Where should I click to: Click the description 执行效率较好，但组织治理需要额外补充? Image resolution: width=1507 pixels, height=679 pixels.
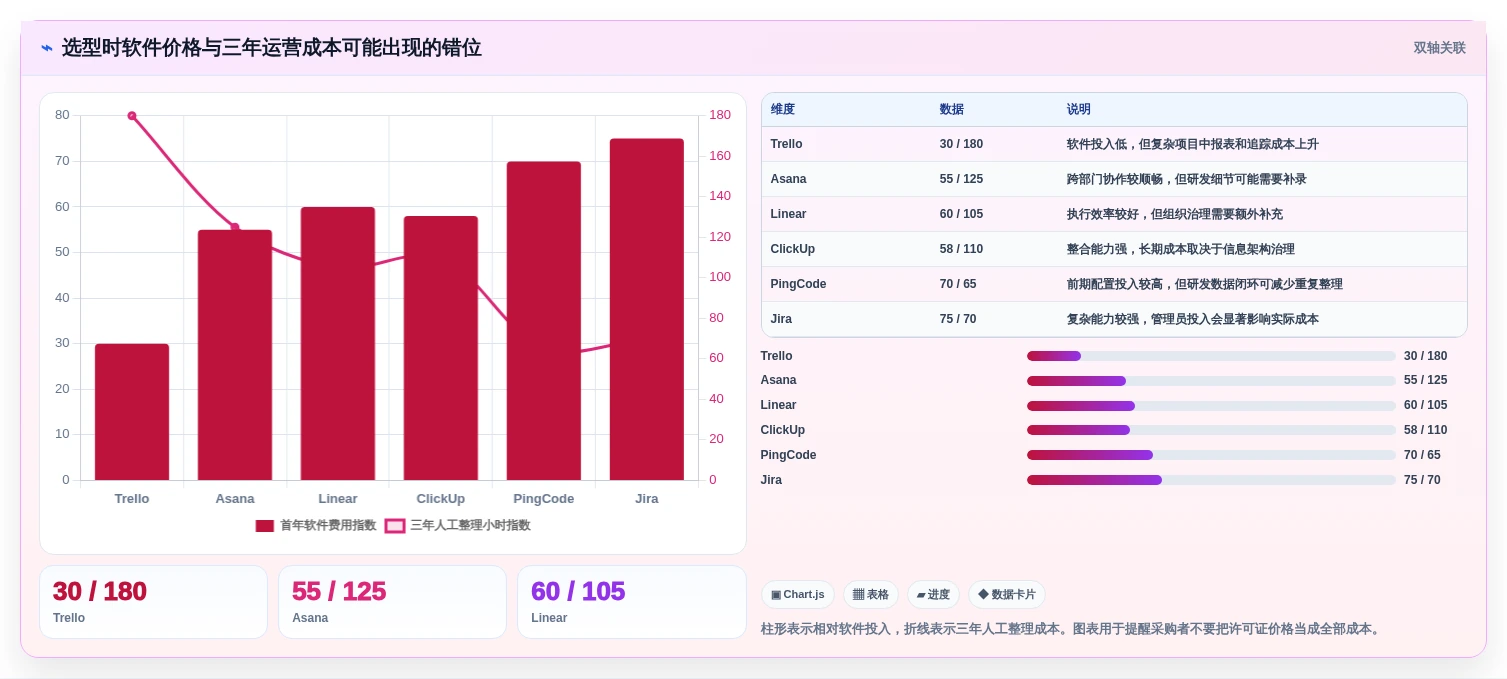tap(1175, 214)
